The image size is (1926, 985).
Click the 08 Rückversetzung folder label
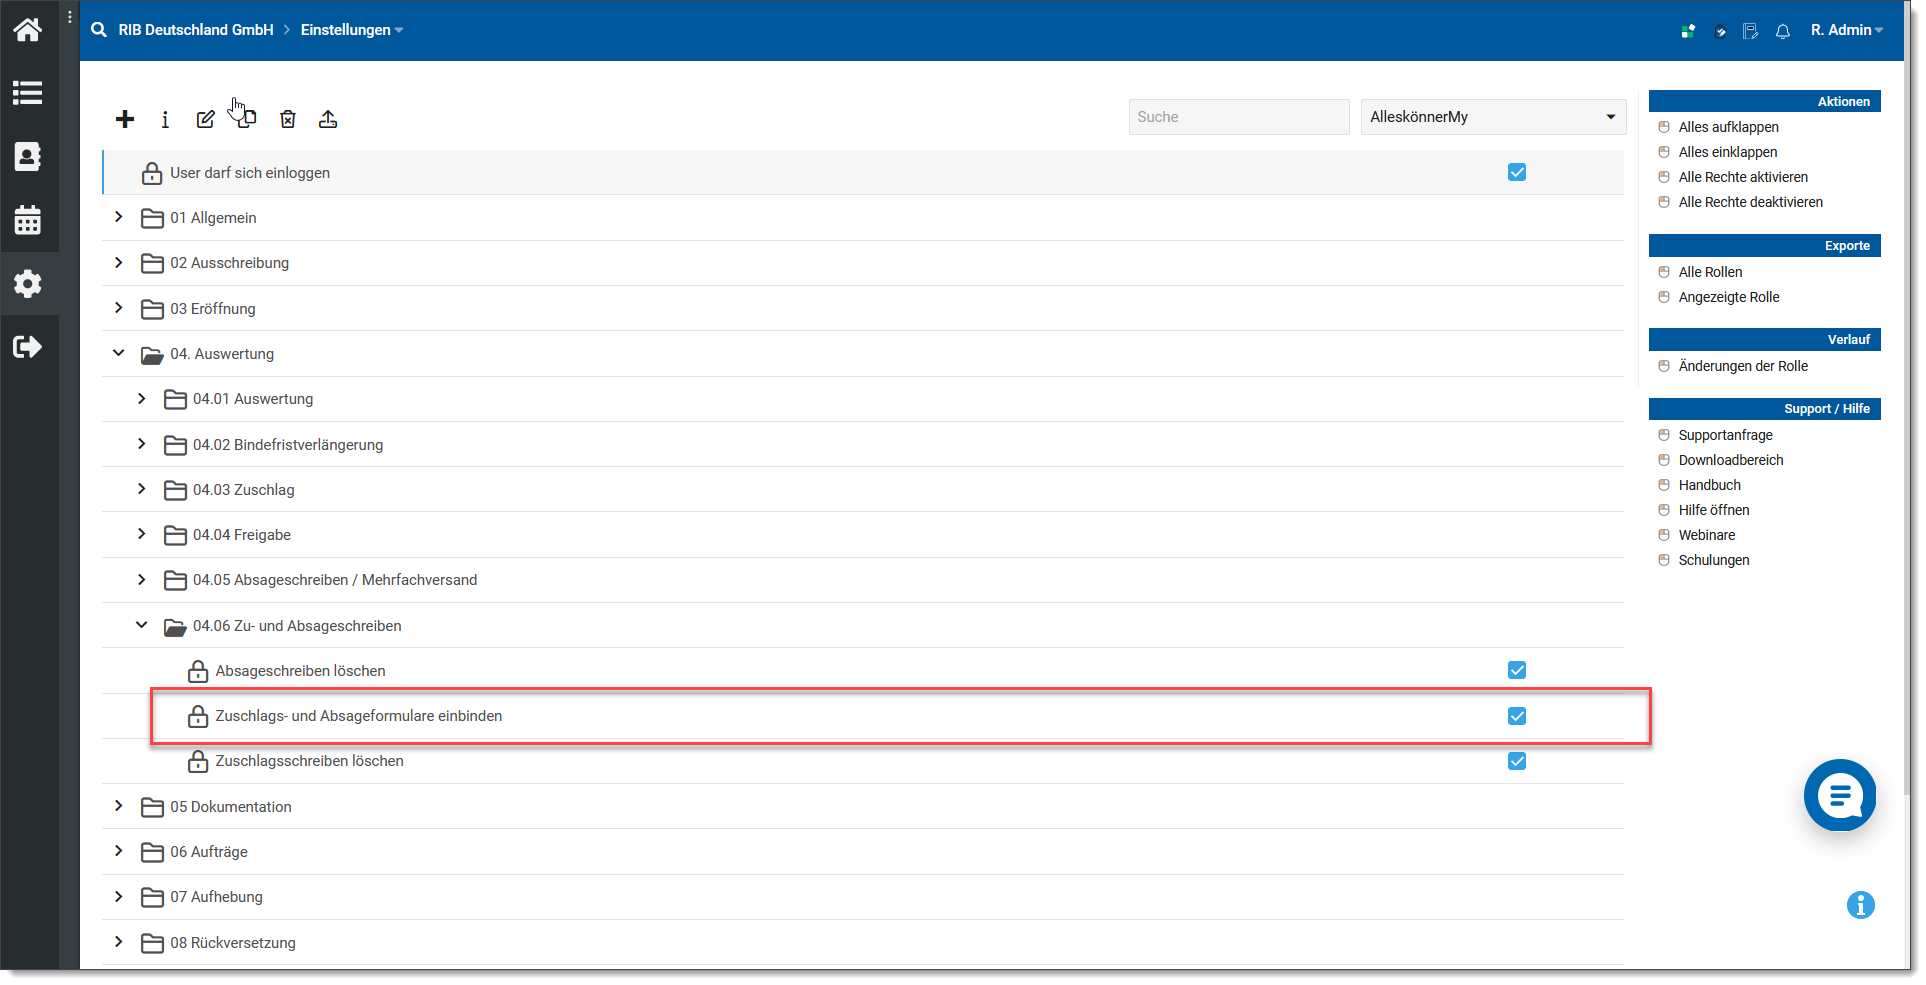click(x=233, y=943)
